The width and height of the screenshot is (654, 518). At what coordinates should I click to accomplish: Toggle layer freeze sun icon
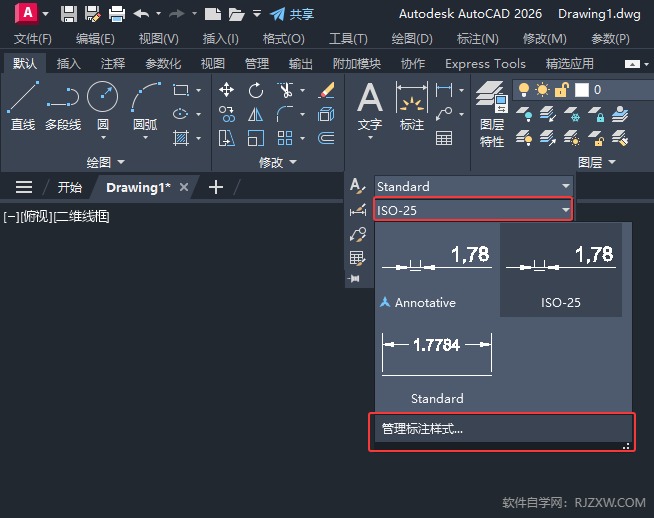[543, 90]
